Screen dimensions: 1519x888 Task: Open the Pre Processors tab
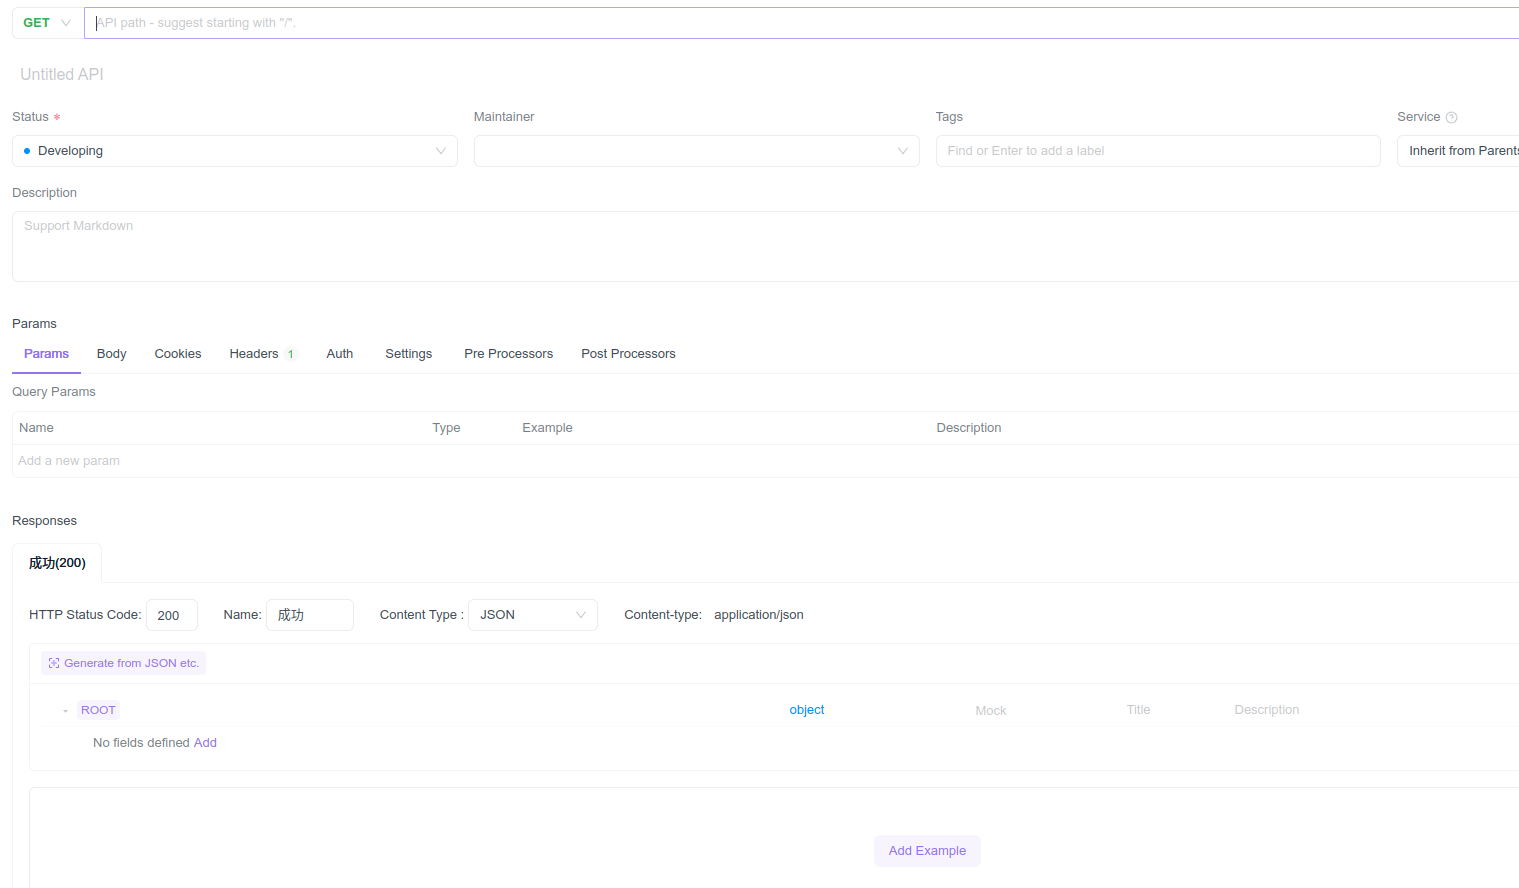point(508,354)
